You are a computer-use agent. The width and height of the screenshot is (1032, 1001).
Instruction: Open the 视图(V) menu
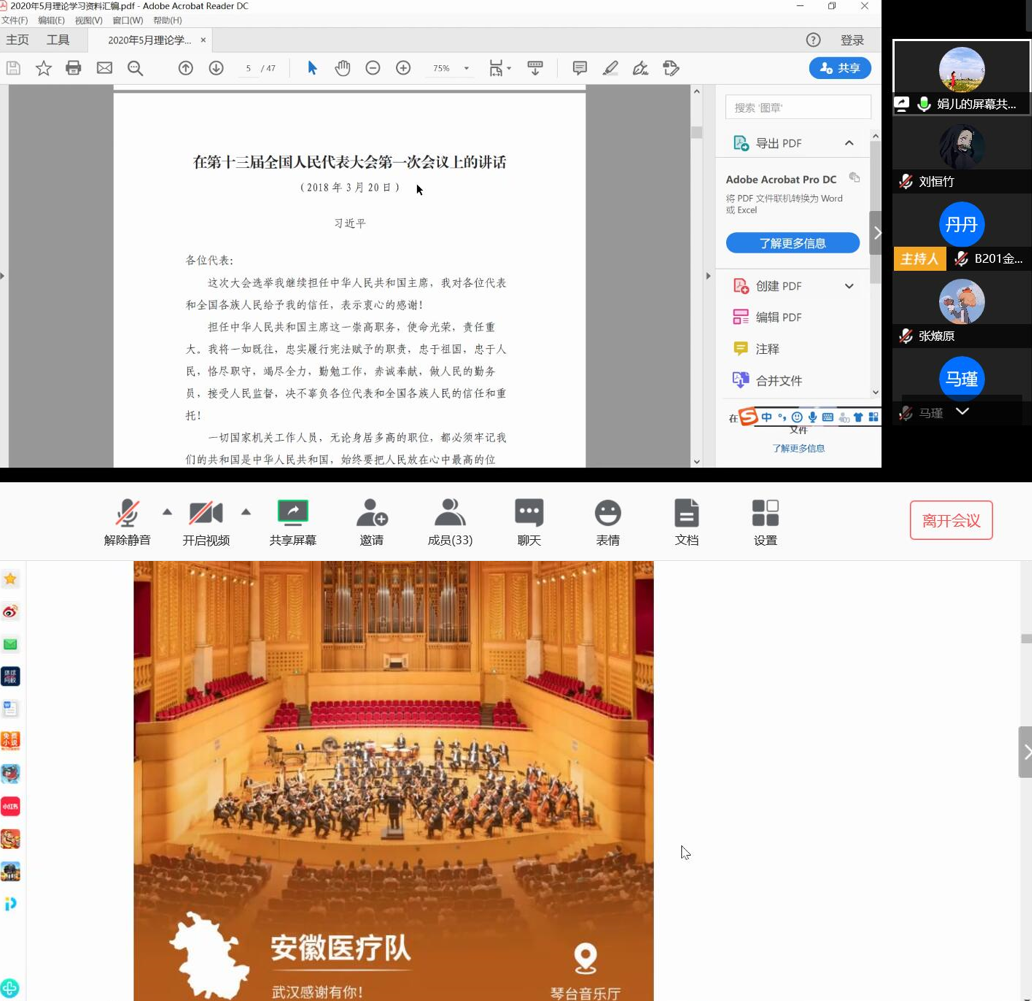point(88,20)
